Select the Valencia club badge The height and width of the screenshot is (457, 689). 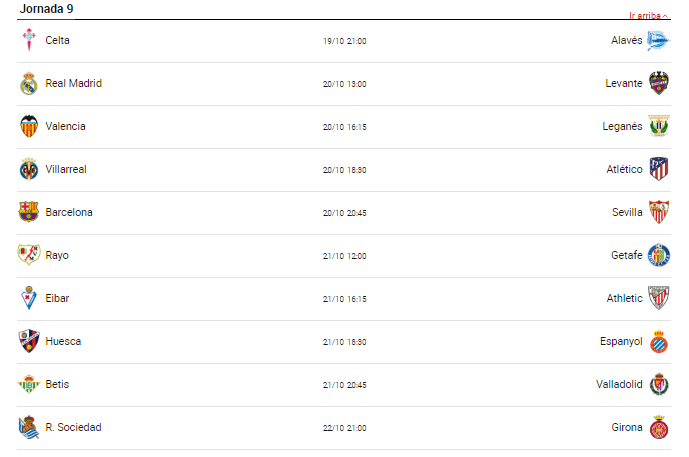point(28,126)
